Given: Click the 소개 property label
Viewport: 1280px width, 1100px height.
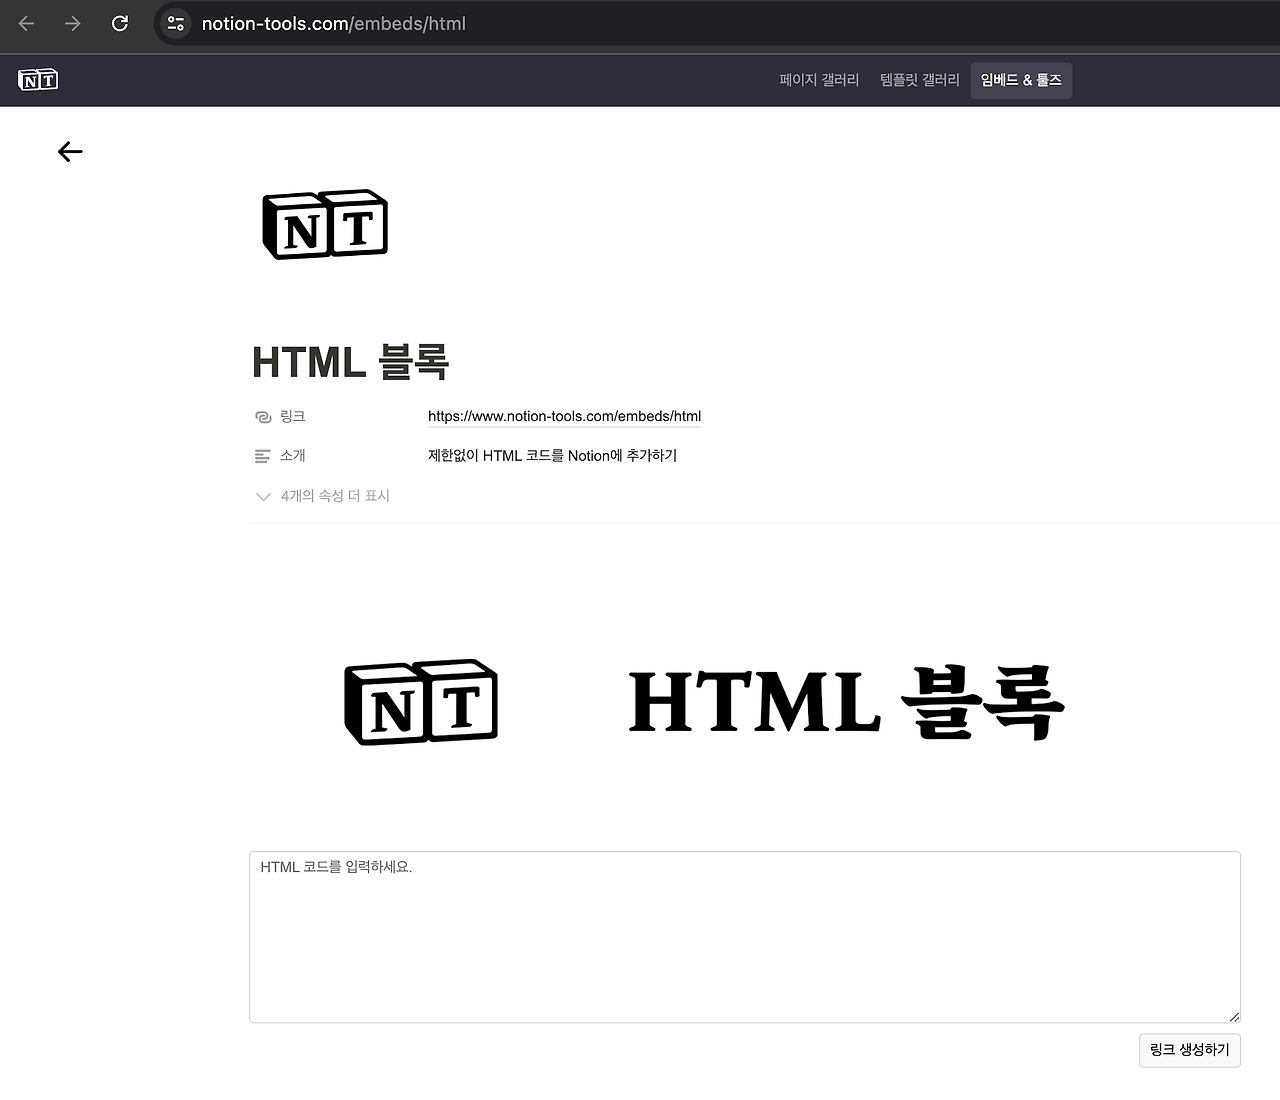Looking at the screenshot, I should tap(293, 455).
